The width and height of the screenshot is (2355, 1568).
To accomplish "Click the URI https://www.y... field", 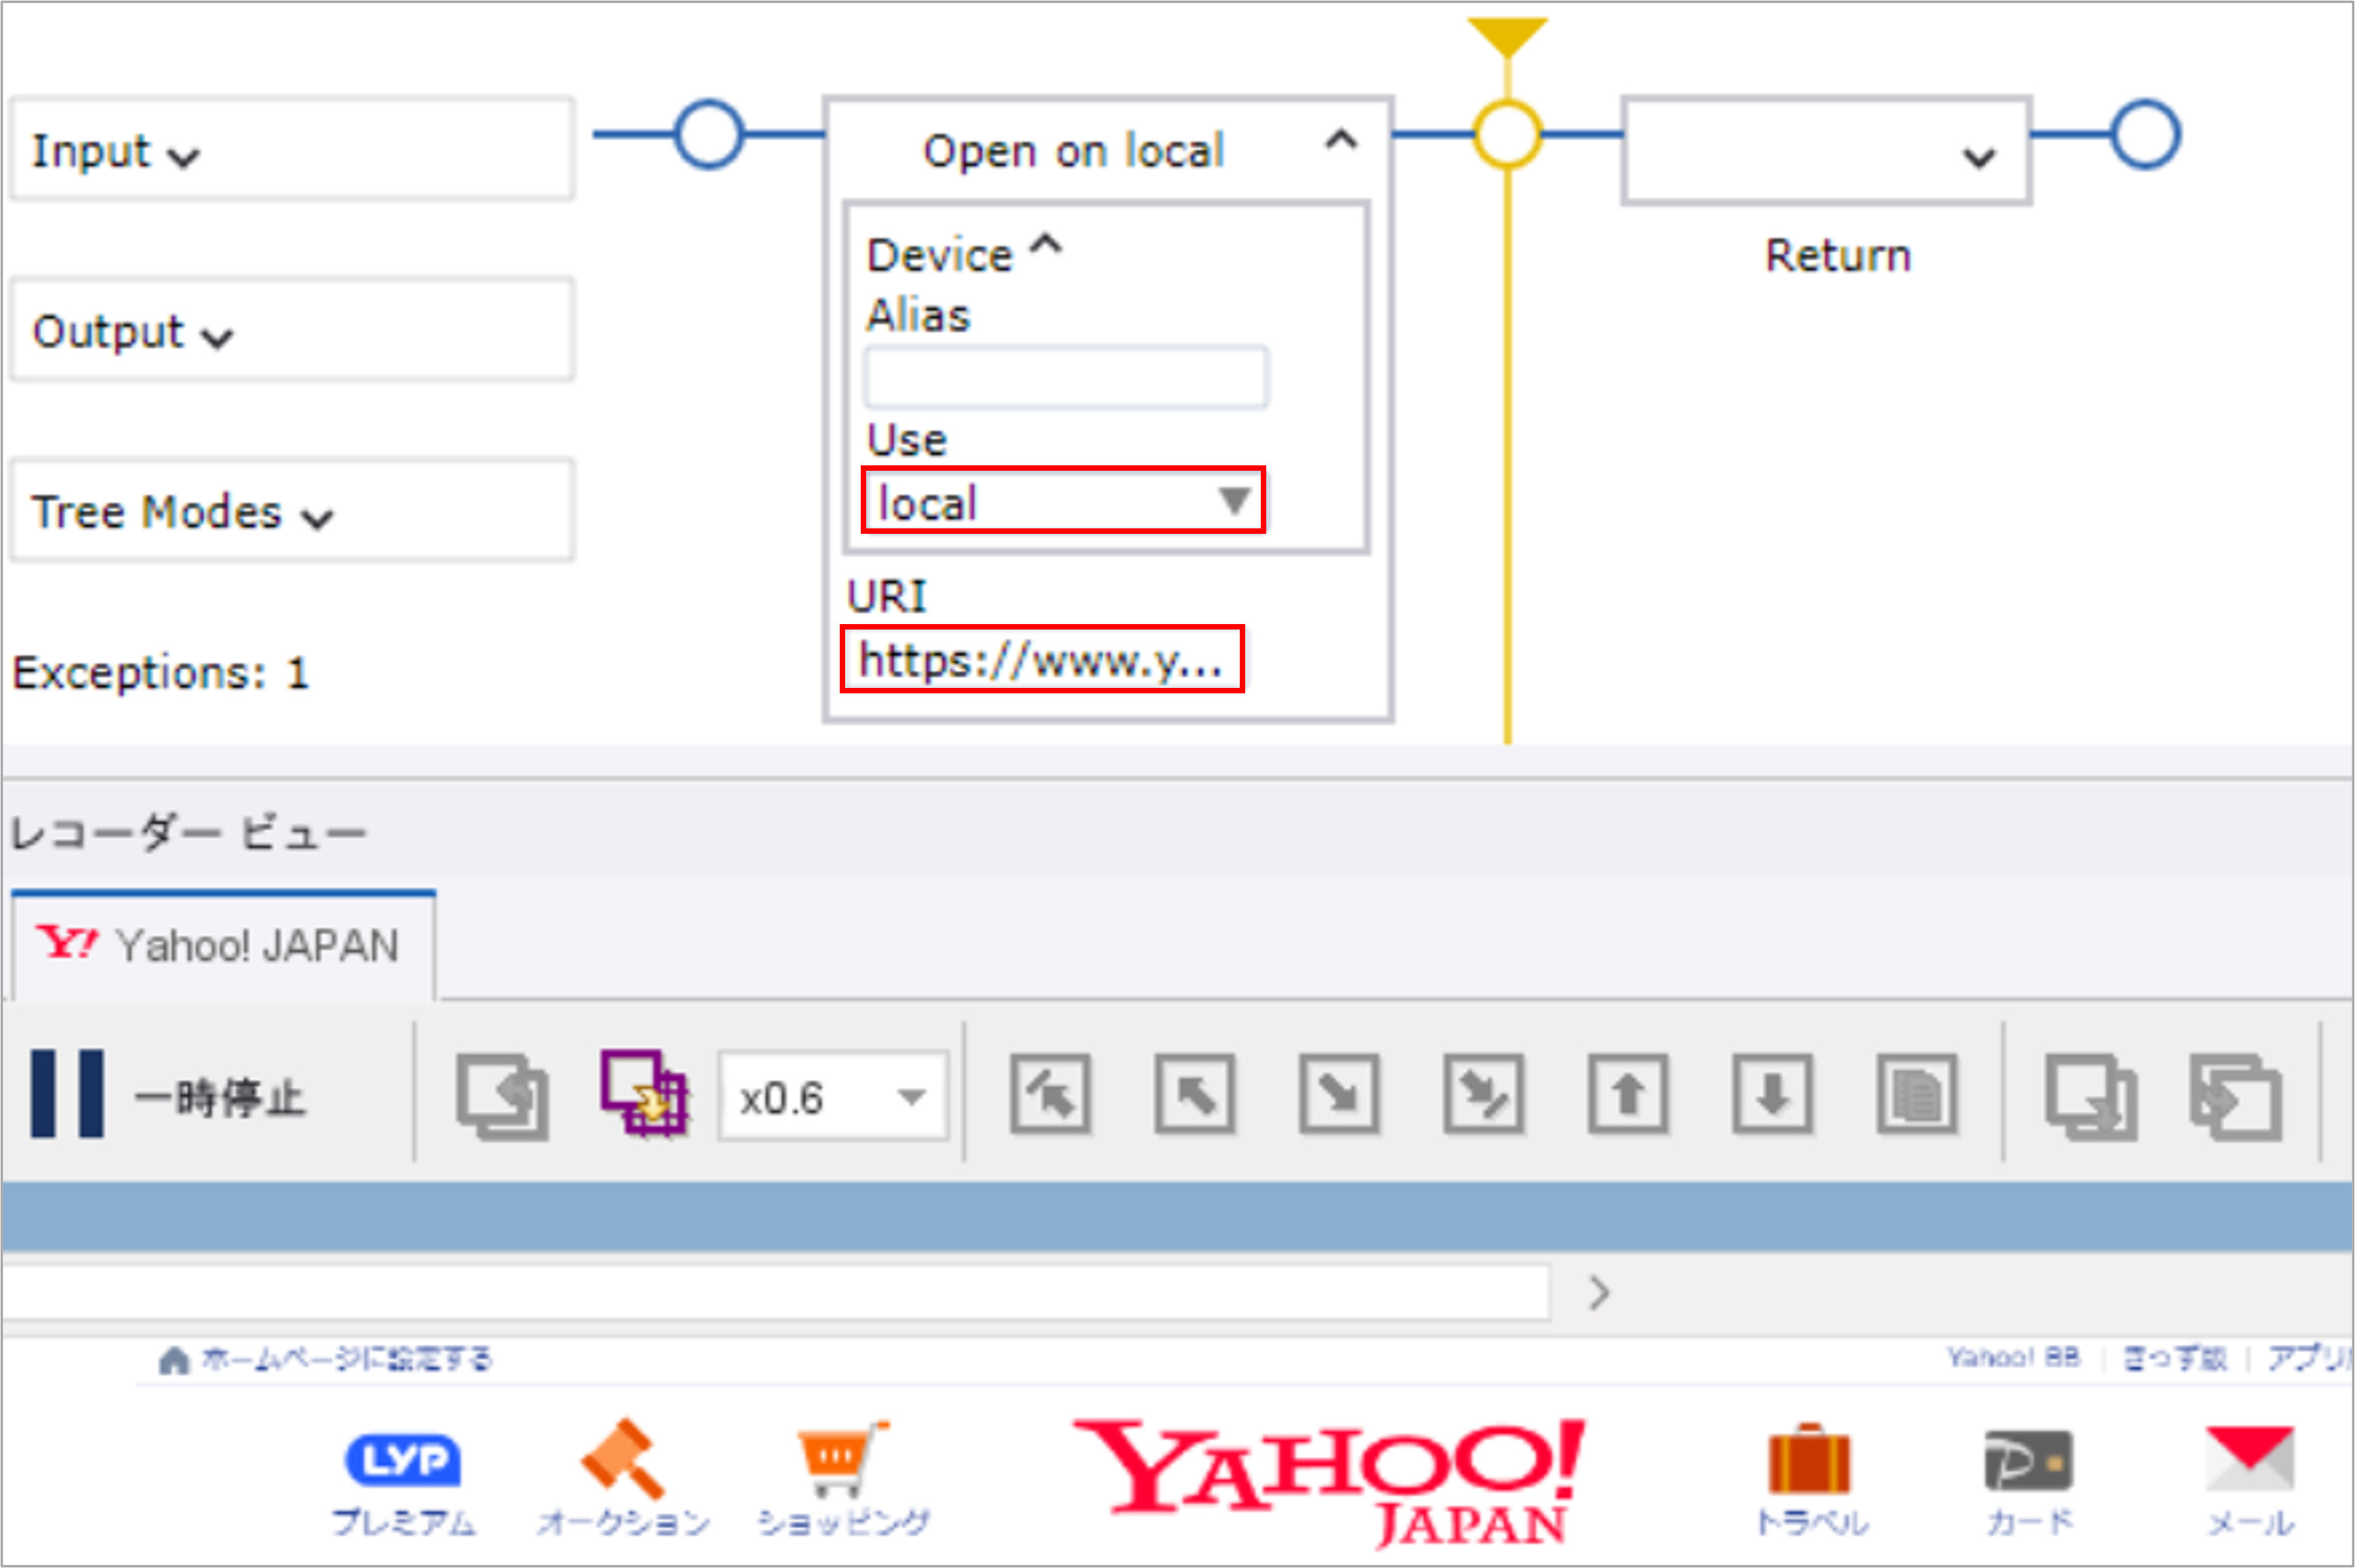I will (1041, 660).
